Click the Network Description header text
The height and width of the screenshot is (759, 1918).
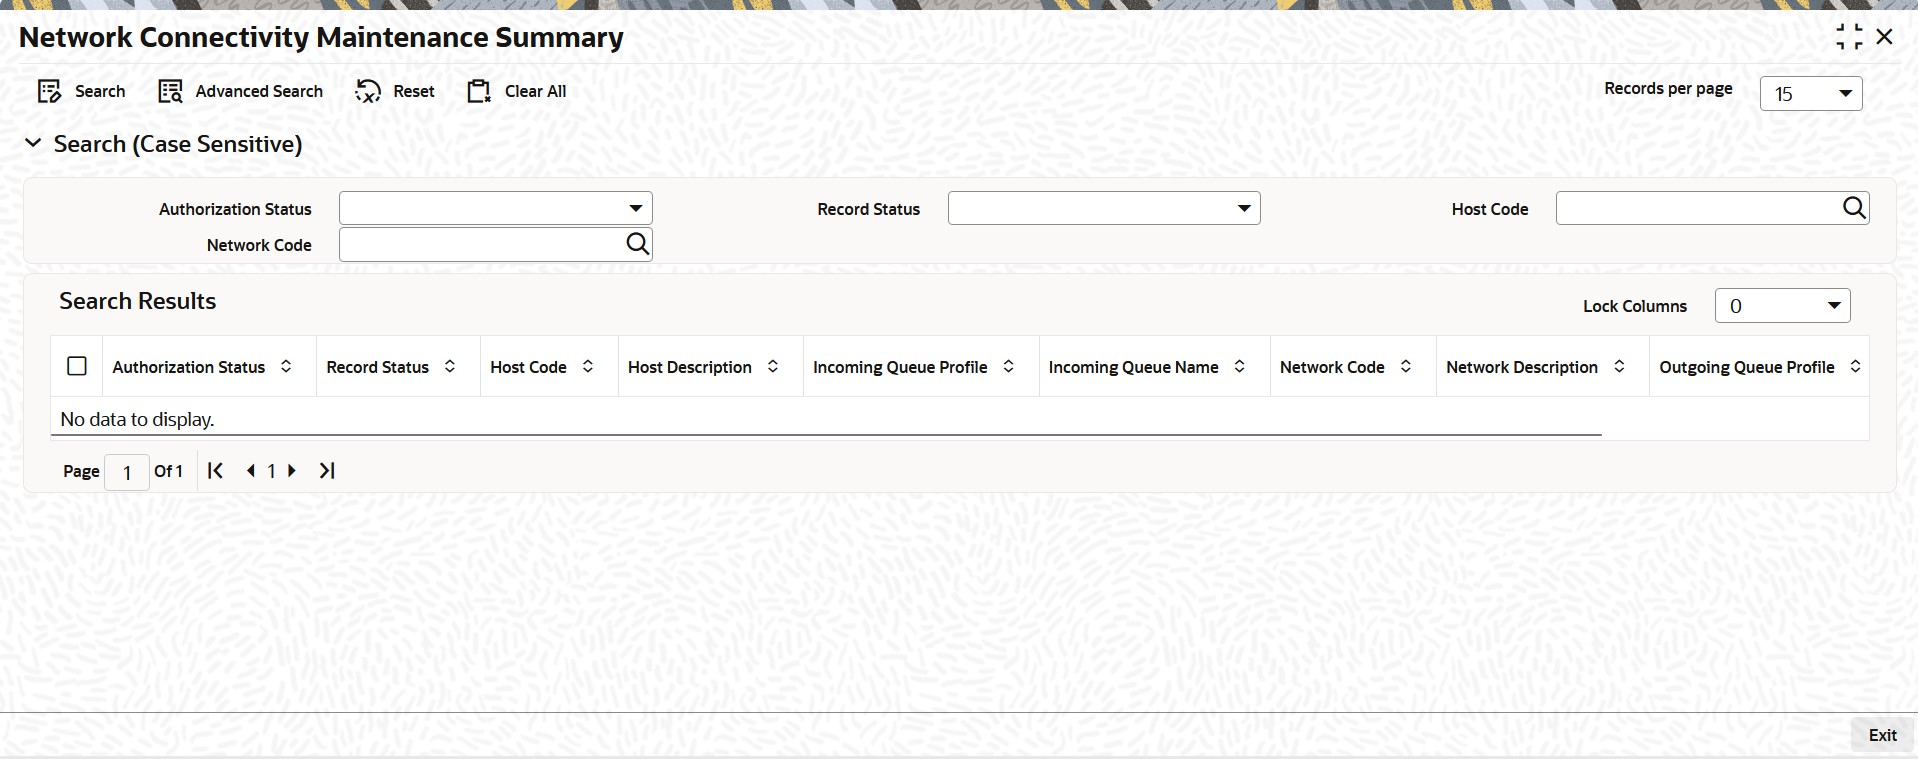[x=1521, y=367]
